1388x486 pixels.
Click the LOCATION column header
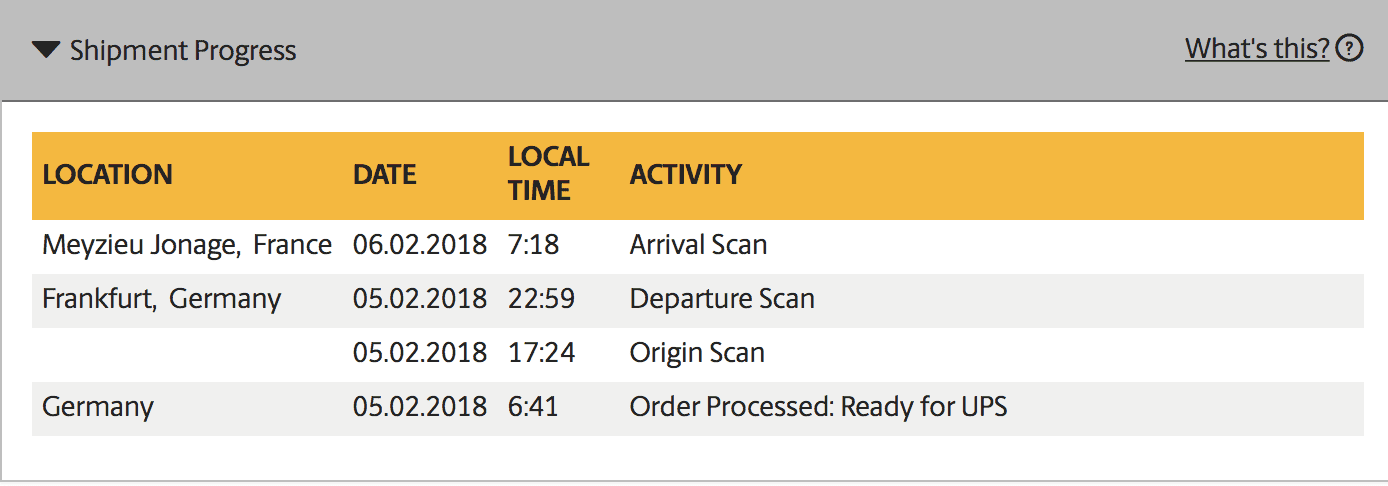pyautogui.click(x=107, y=174)
